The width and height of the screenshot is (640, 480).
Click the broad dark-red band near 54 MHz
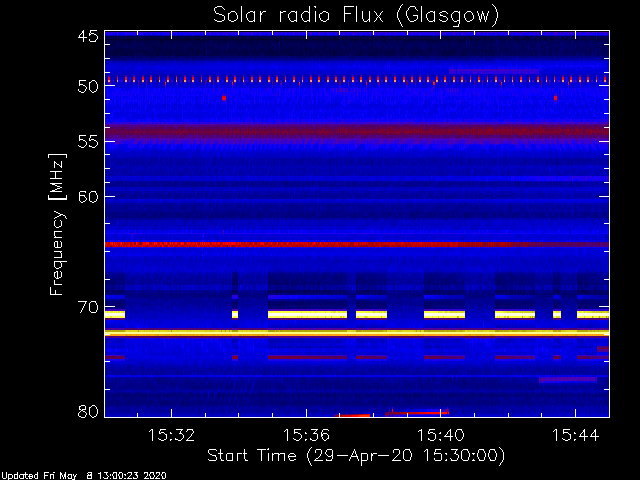pyautogui.click(x=357, y=132)
